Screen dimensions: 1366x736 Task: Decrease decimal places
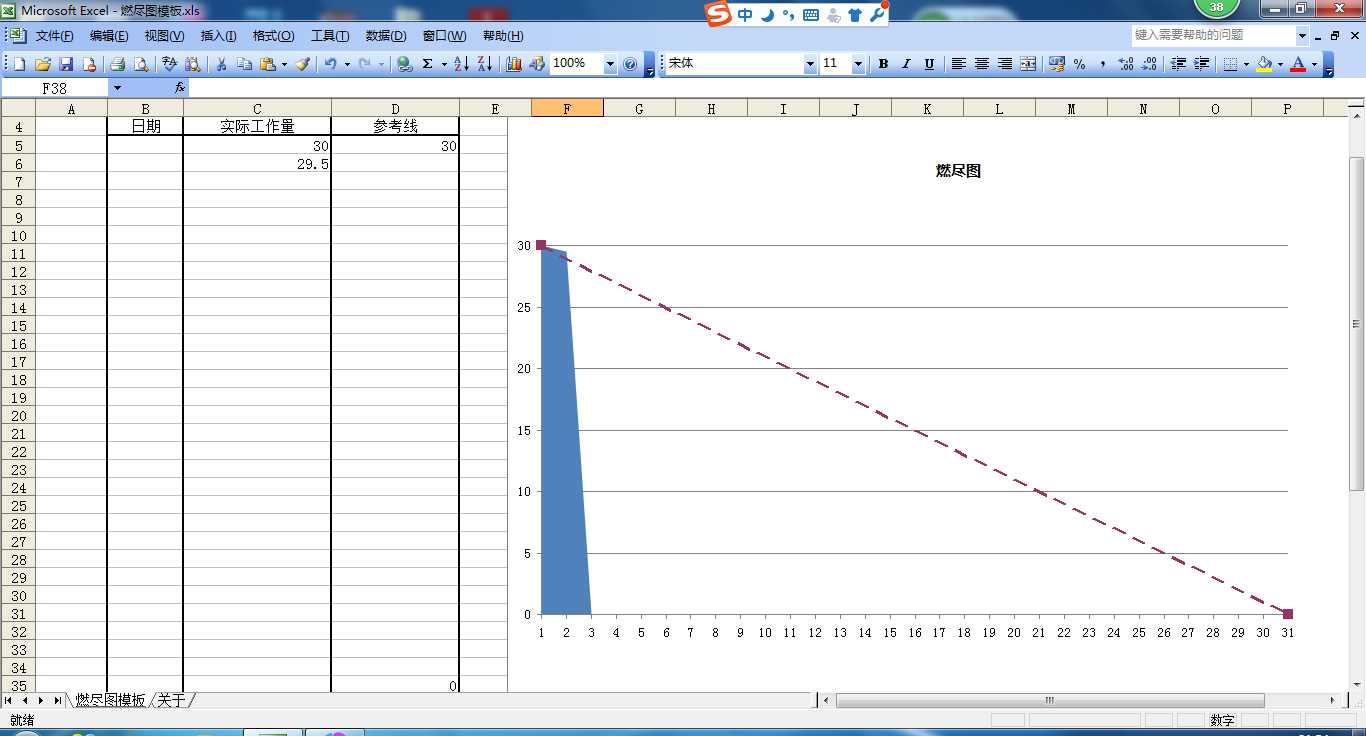pos(1149,64)
